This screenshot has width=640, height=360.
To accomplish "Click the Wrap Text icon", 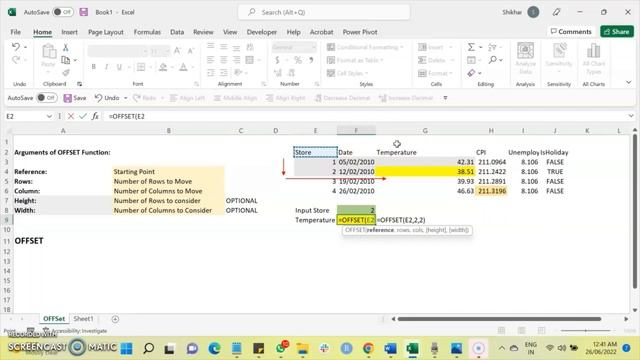I will [x=250, y=47].
